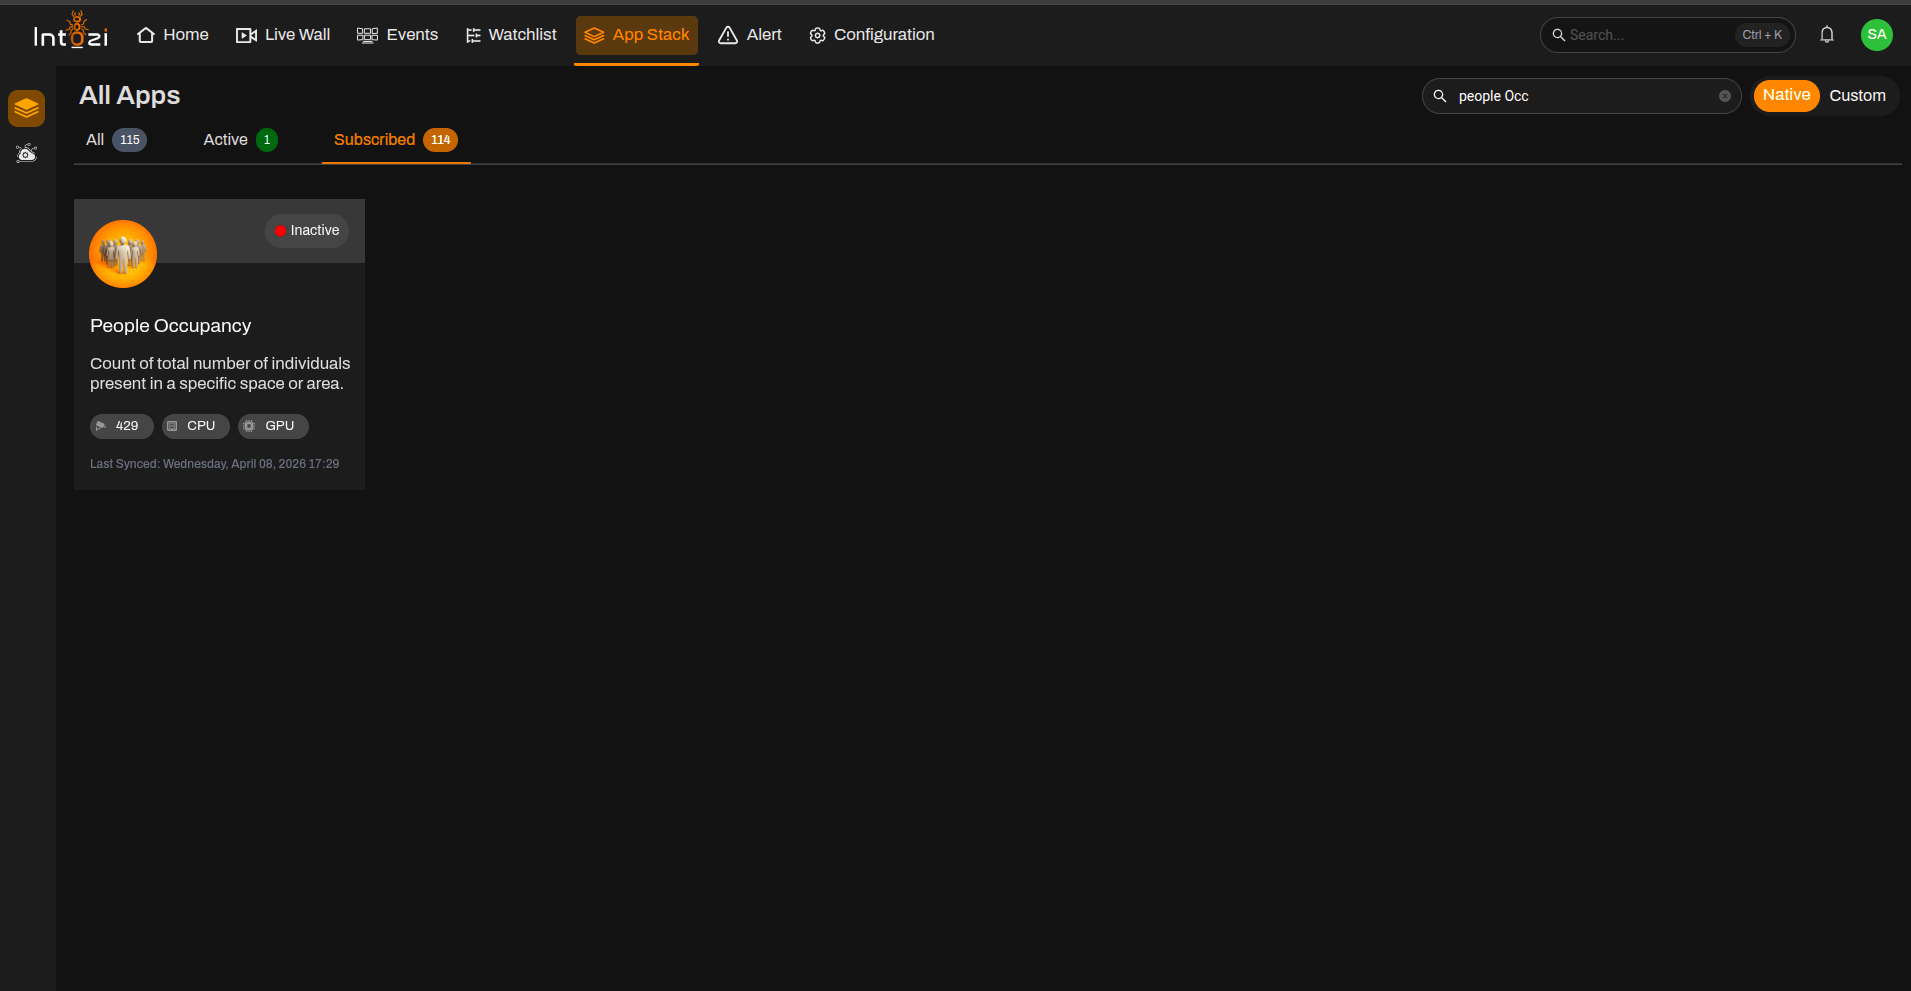The height and width of the screenshot is (991, 1911).
Task: Clear the app search text
Action: click(1725, 96)
